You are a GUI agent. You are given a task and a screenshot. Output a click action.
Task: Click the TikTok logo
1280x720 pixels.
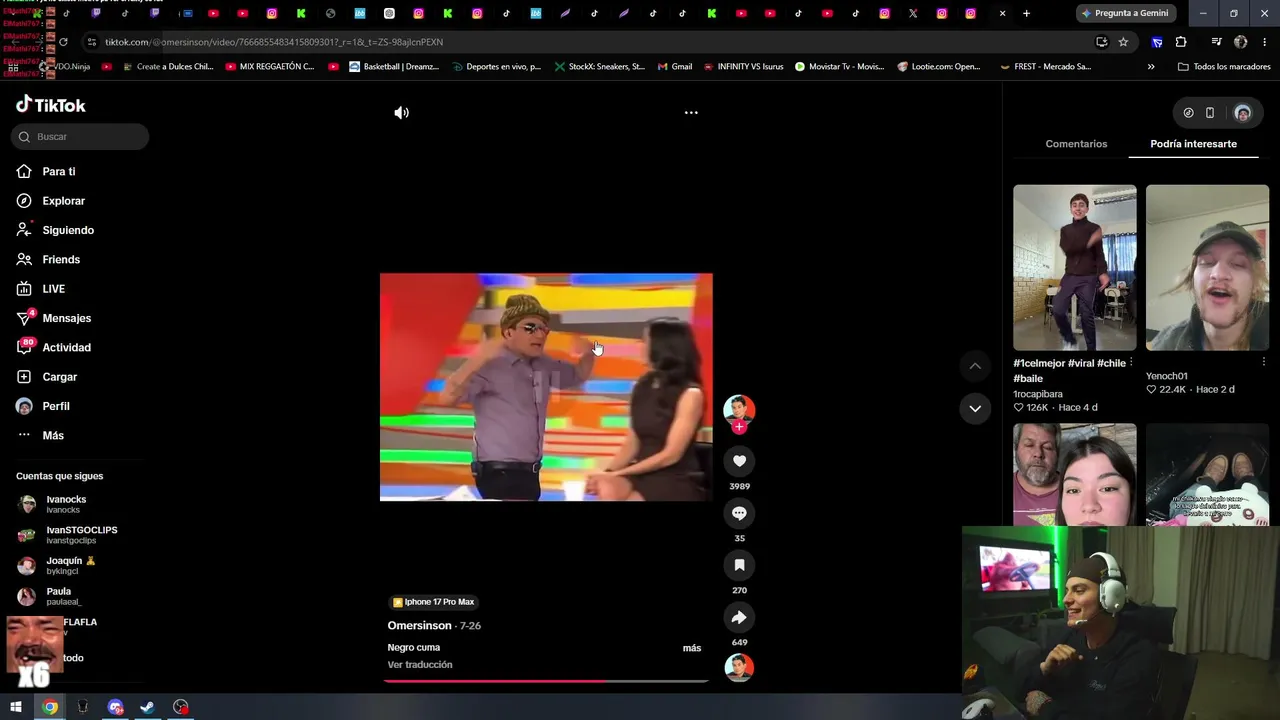coord(51,105)
